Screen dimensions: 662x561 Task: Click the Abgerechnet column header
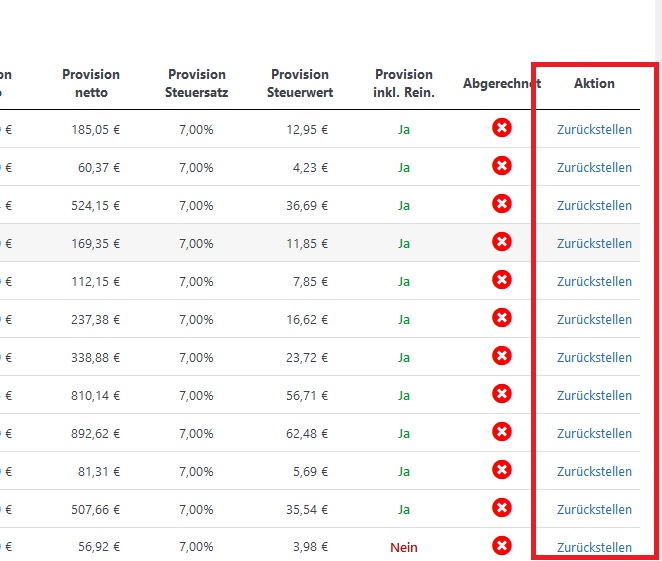pyautogui.click(x=502, y=84)
